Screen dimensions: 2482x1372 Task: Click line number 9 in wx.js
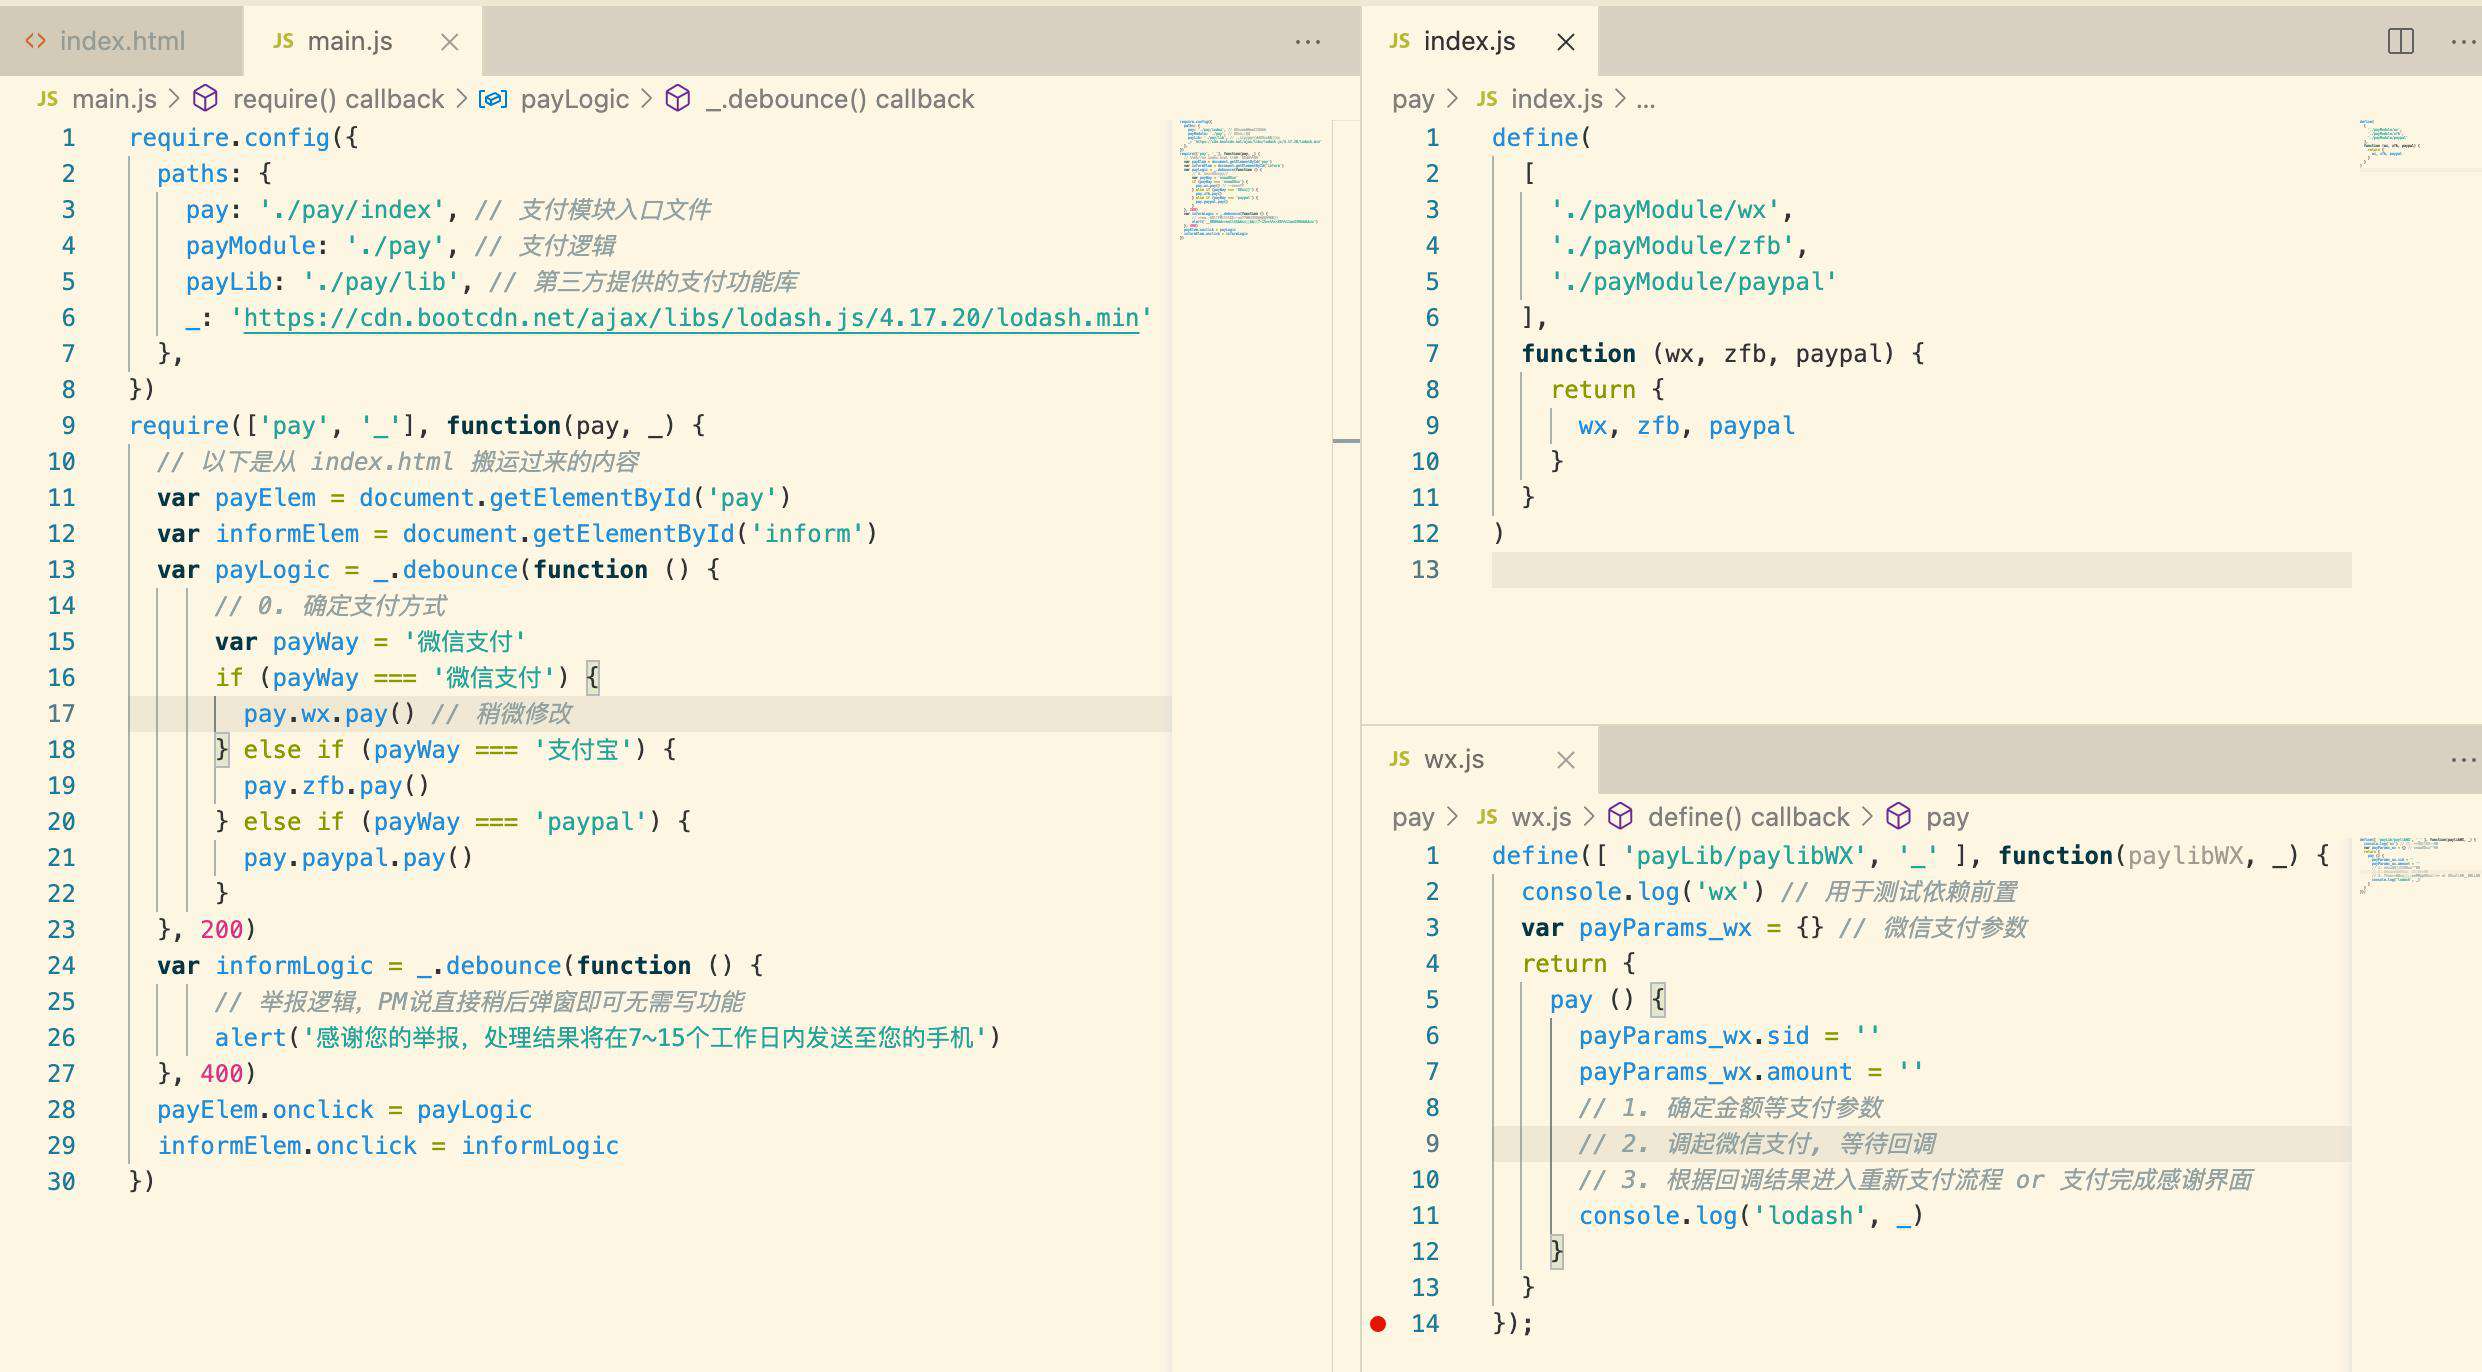tap(1432, 1144)
